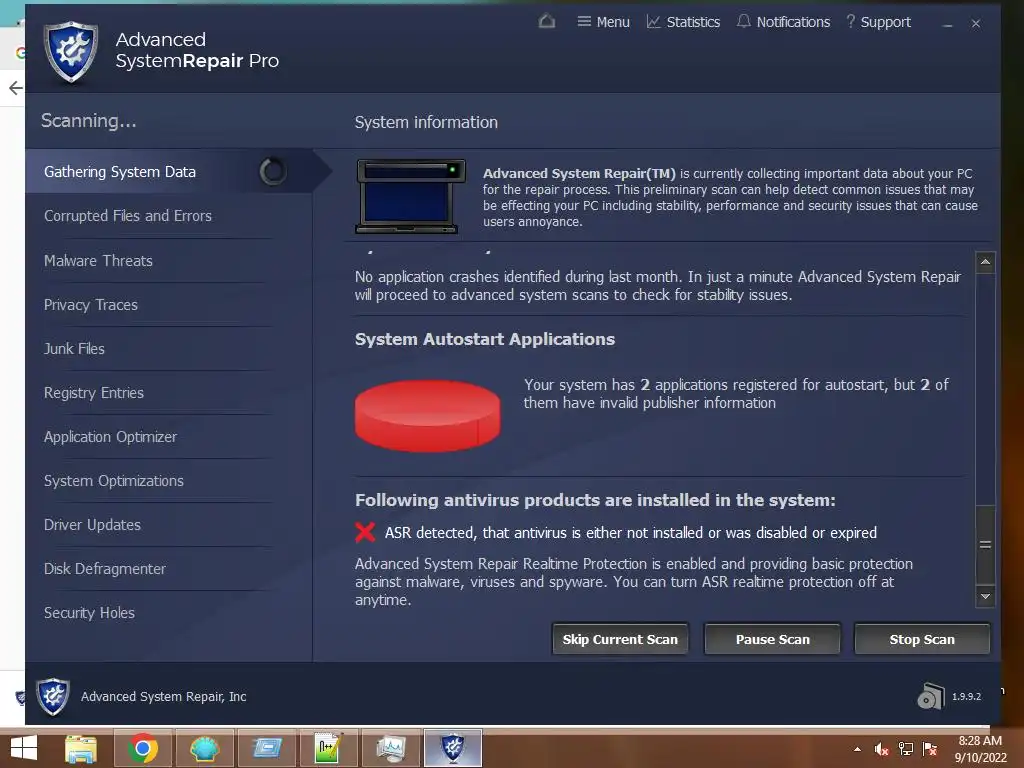Click the browser back arrow behind the window
Image resolution: width=1024 pixels, height=768 pixels.
(x=16, y=88)
